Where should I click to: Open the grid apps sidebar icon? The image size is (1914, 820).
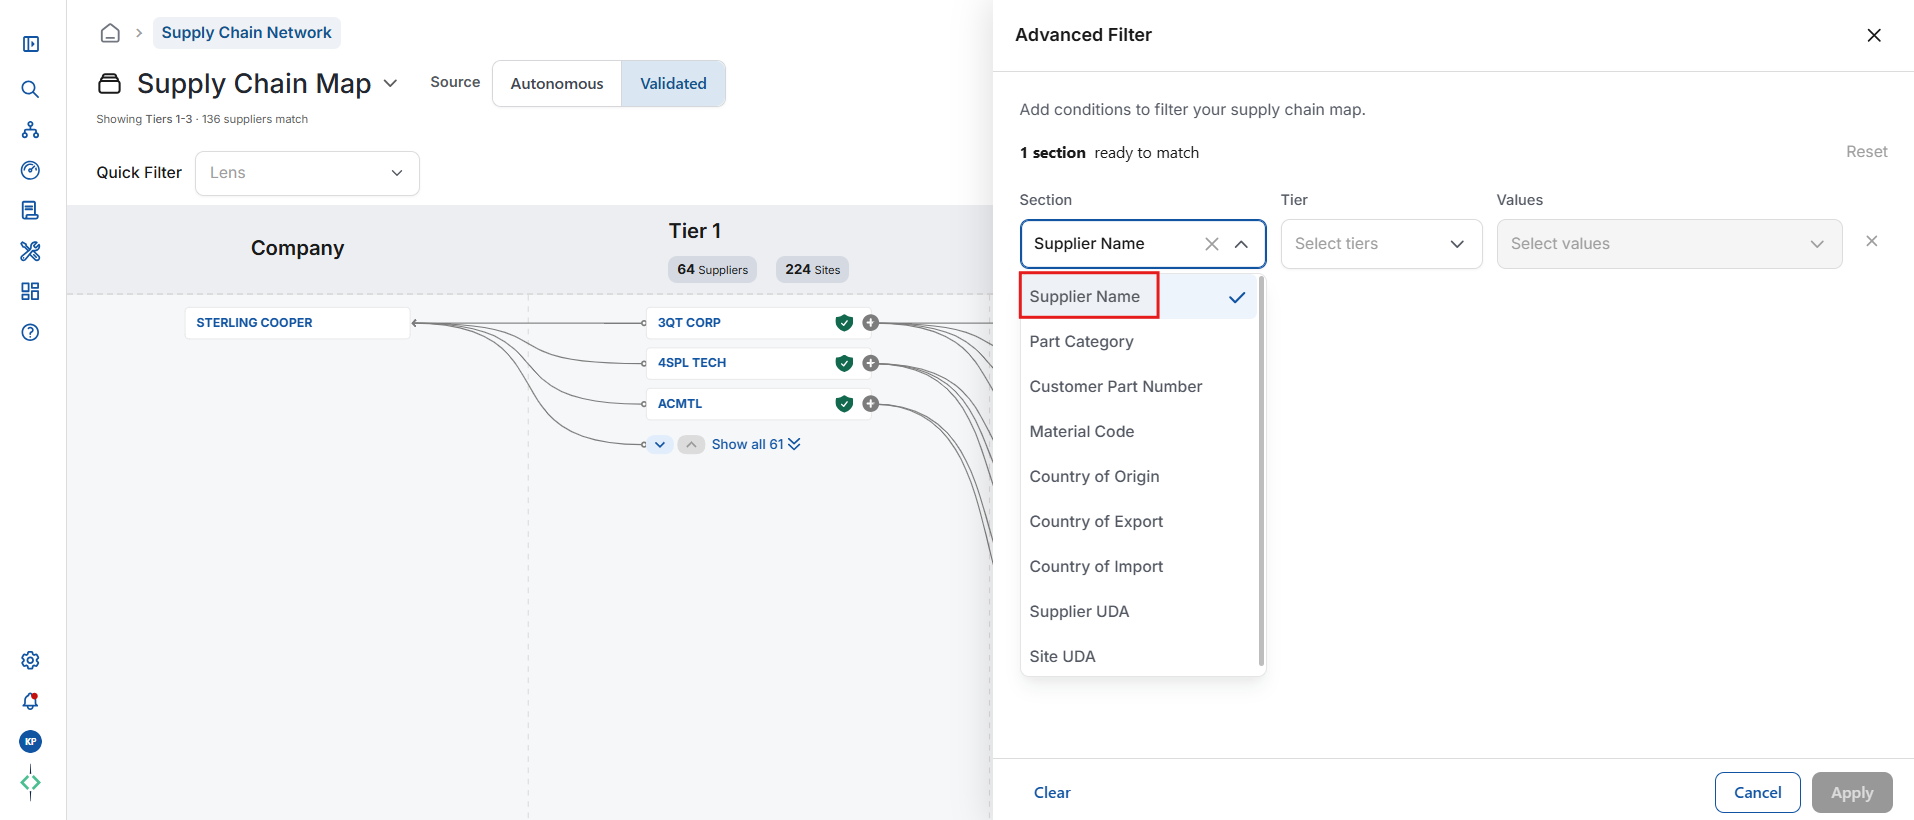pyautogui.click(x=31, y=291)
